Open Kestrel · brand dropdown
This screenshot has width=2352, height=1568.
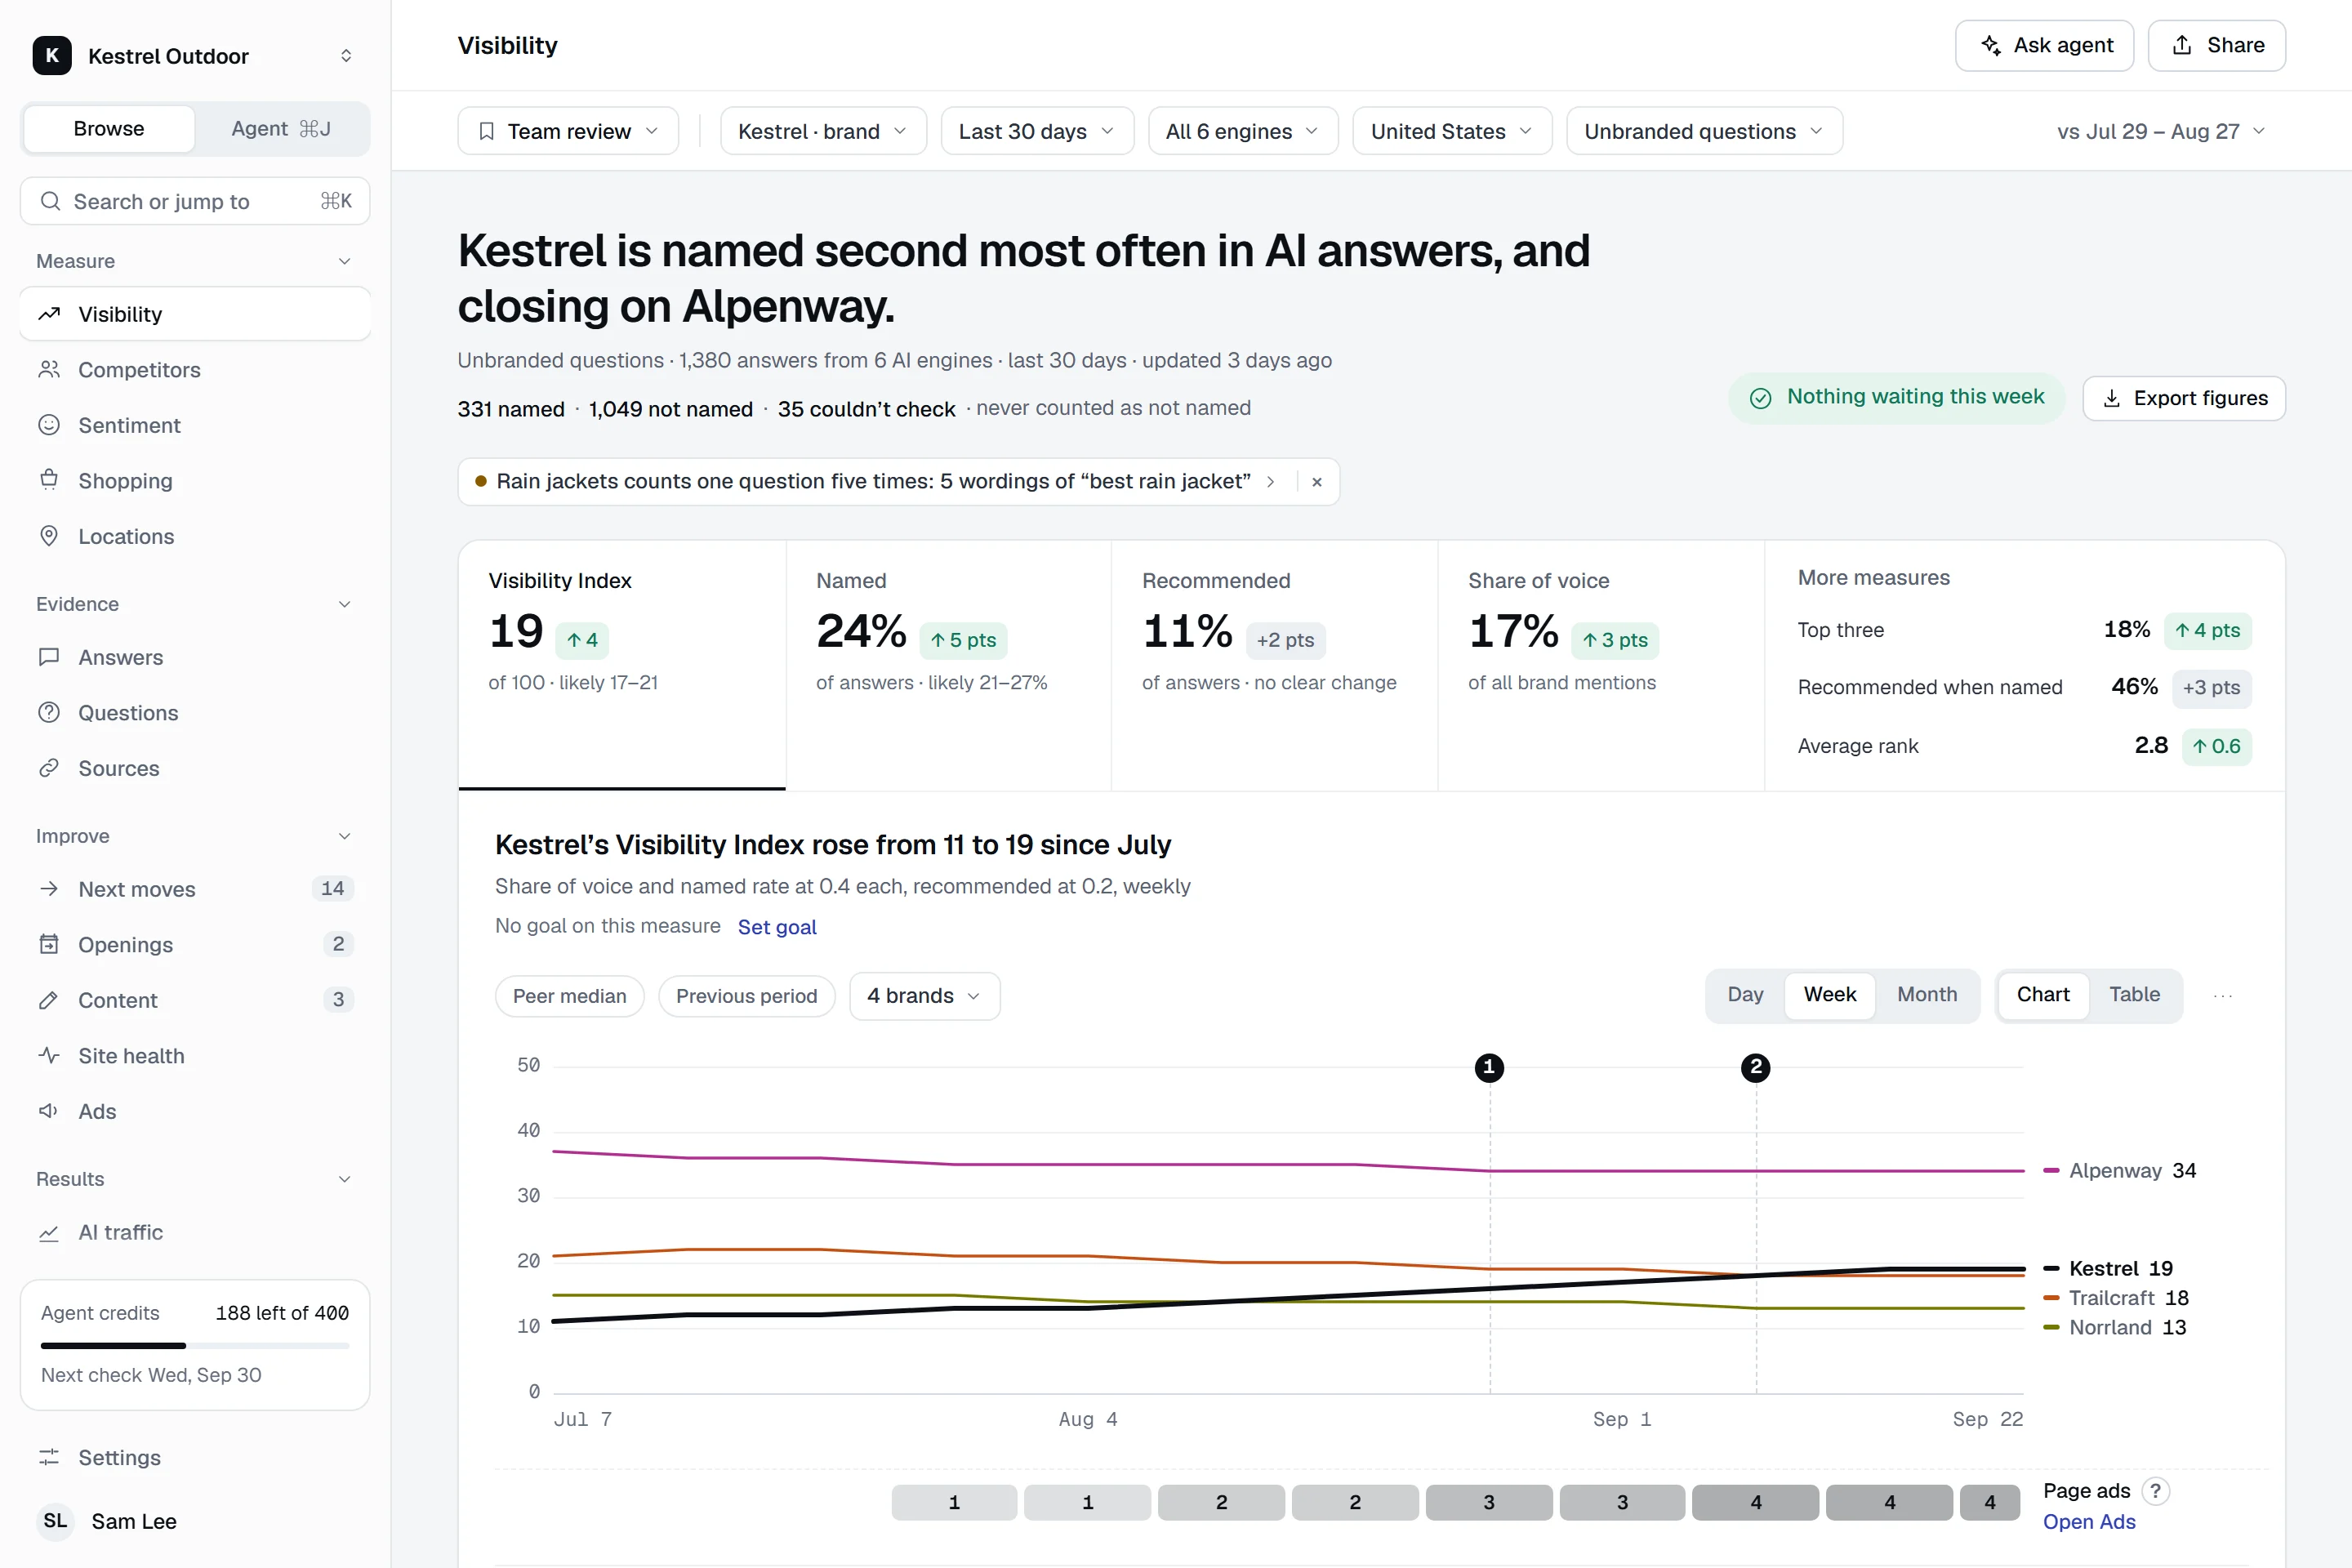pyautogui.click(x=823, y=131)
